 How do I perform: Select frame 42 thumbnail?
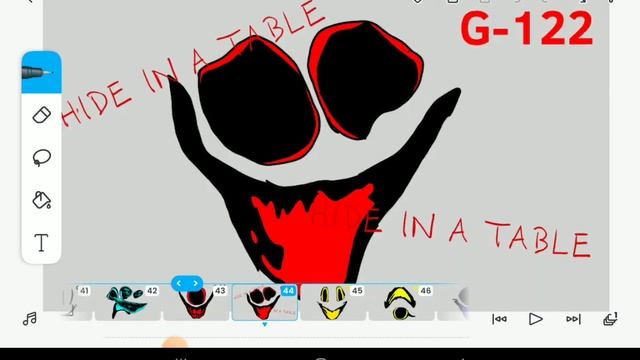tap(128, 302)
